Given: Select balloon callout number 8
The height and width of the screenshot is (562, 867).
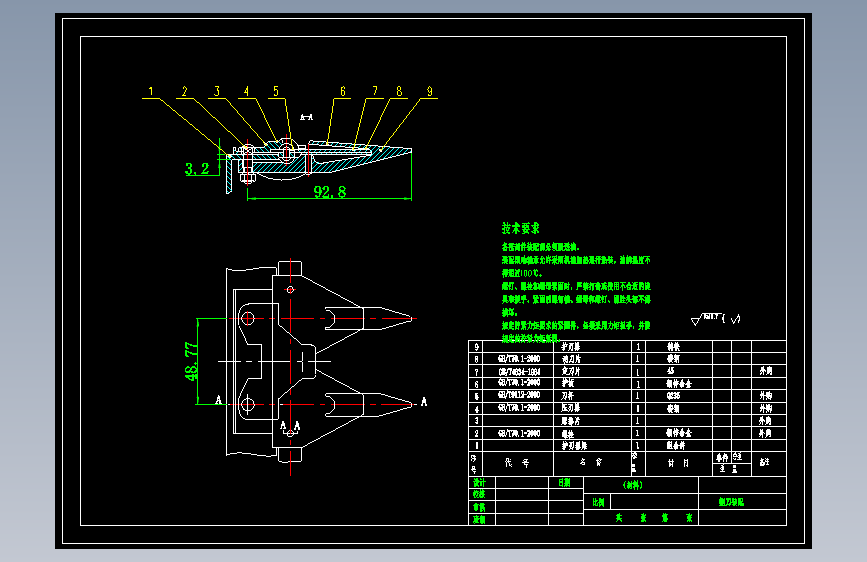Looking at the screenshot, I should point(399,91).
